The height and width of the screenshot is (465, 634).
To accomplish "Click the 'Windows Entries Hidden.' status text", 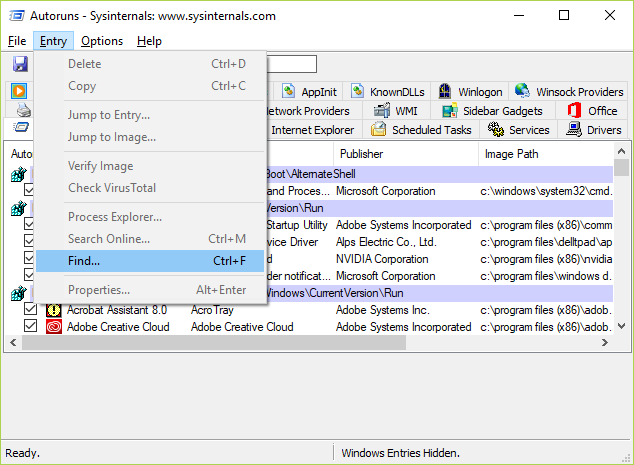I will pyautogui.click(x=400, y=453).
